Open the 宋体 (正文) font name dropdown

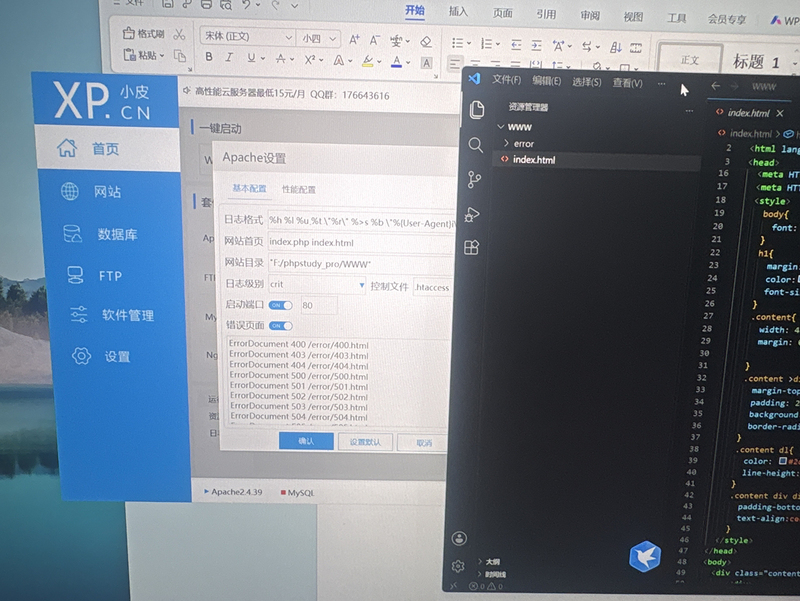(x=288, y=38)
